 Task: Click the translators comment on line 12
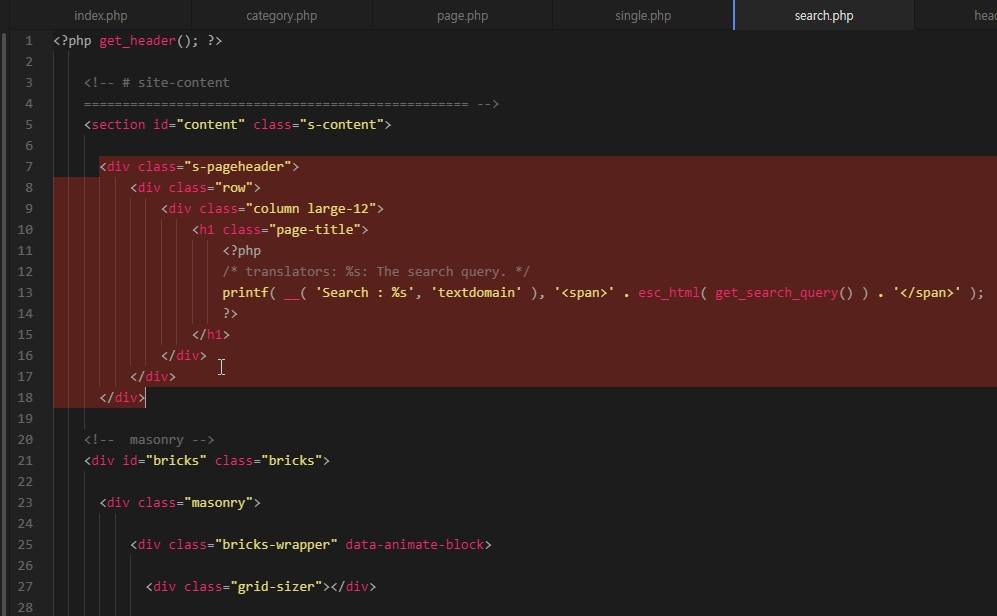pyautogui.click(x=376, y=271)
